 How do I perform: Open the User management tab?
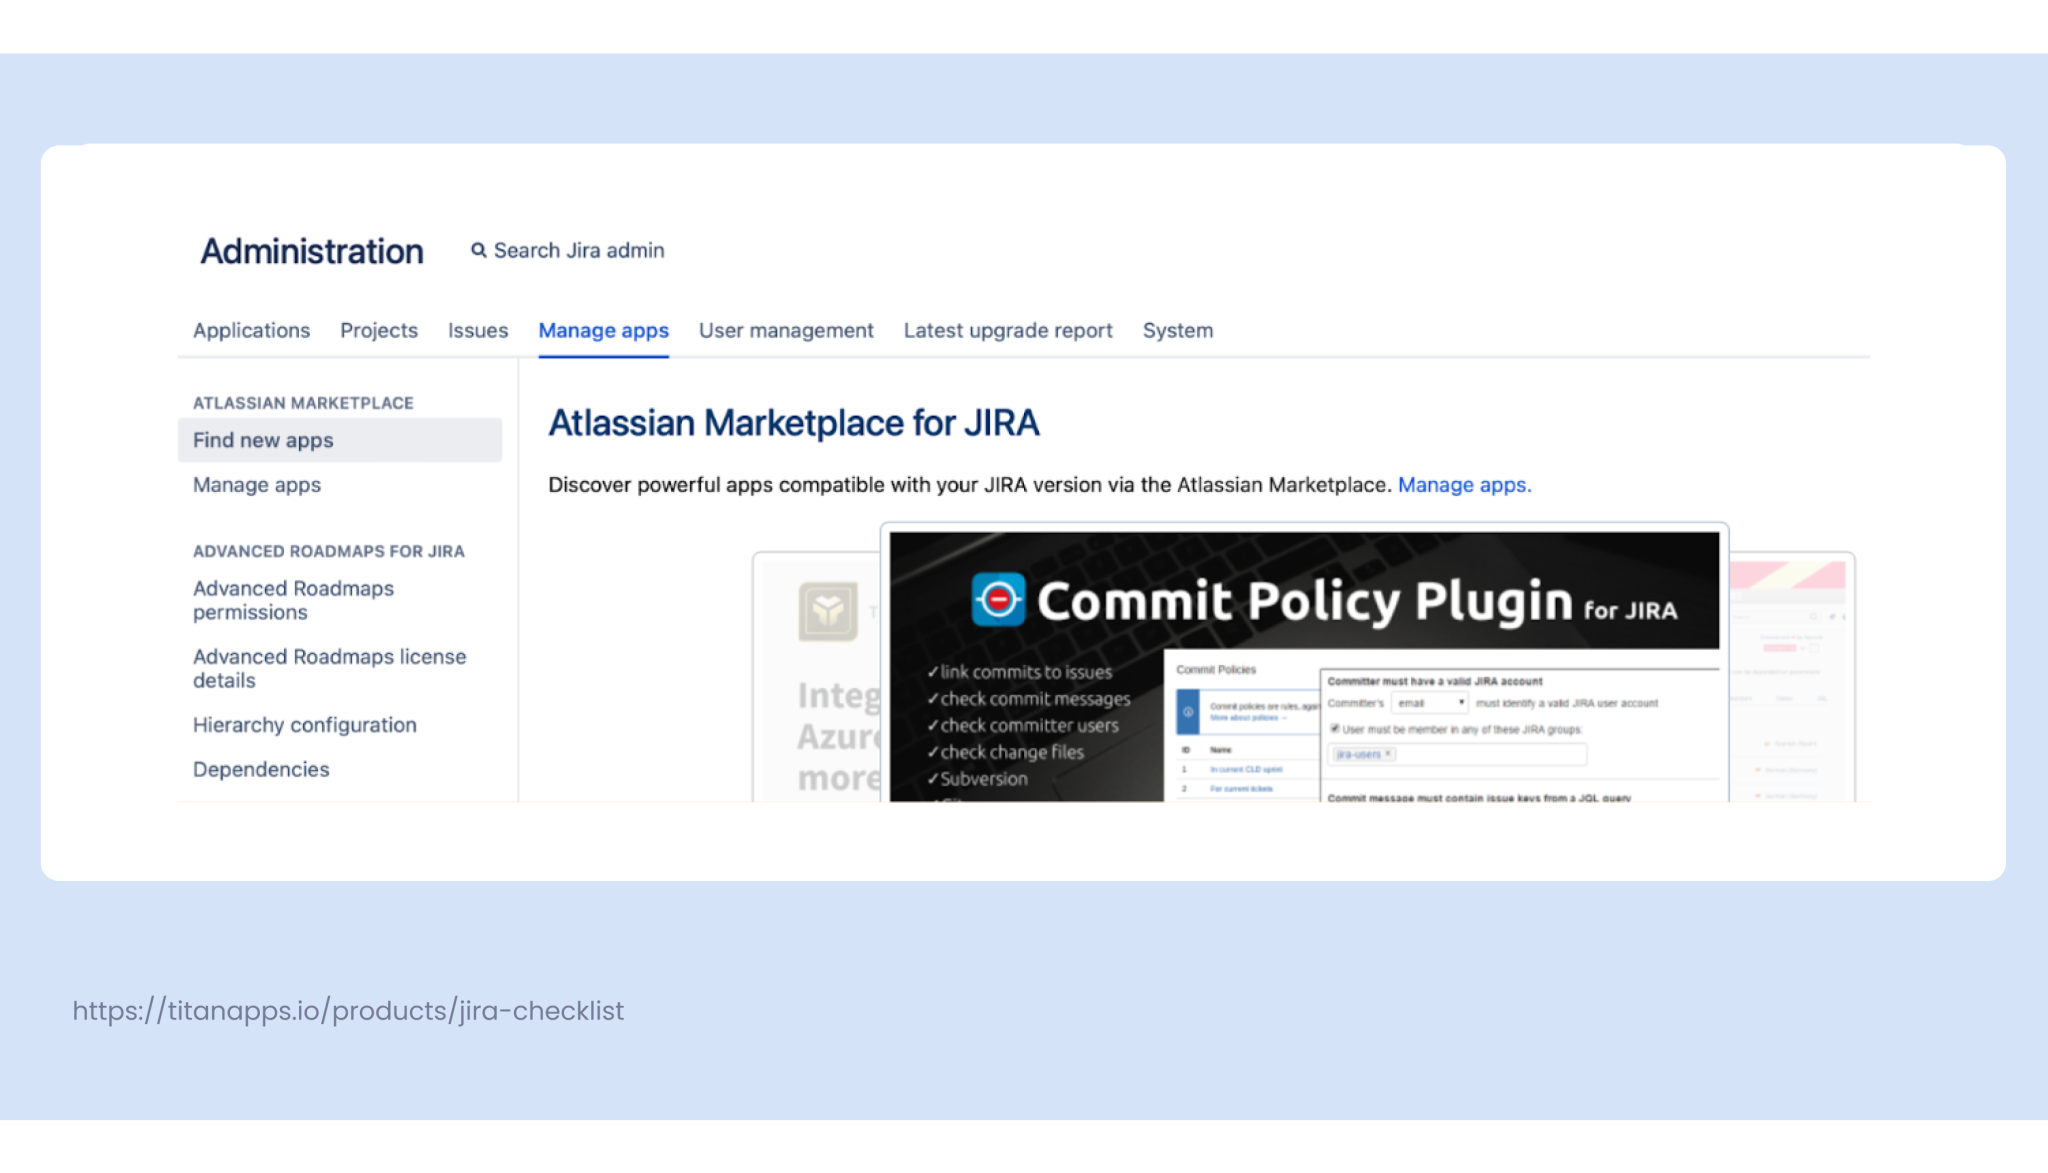pos(786,330)
